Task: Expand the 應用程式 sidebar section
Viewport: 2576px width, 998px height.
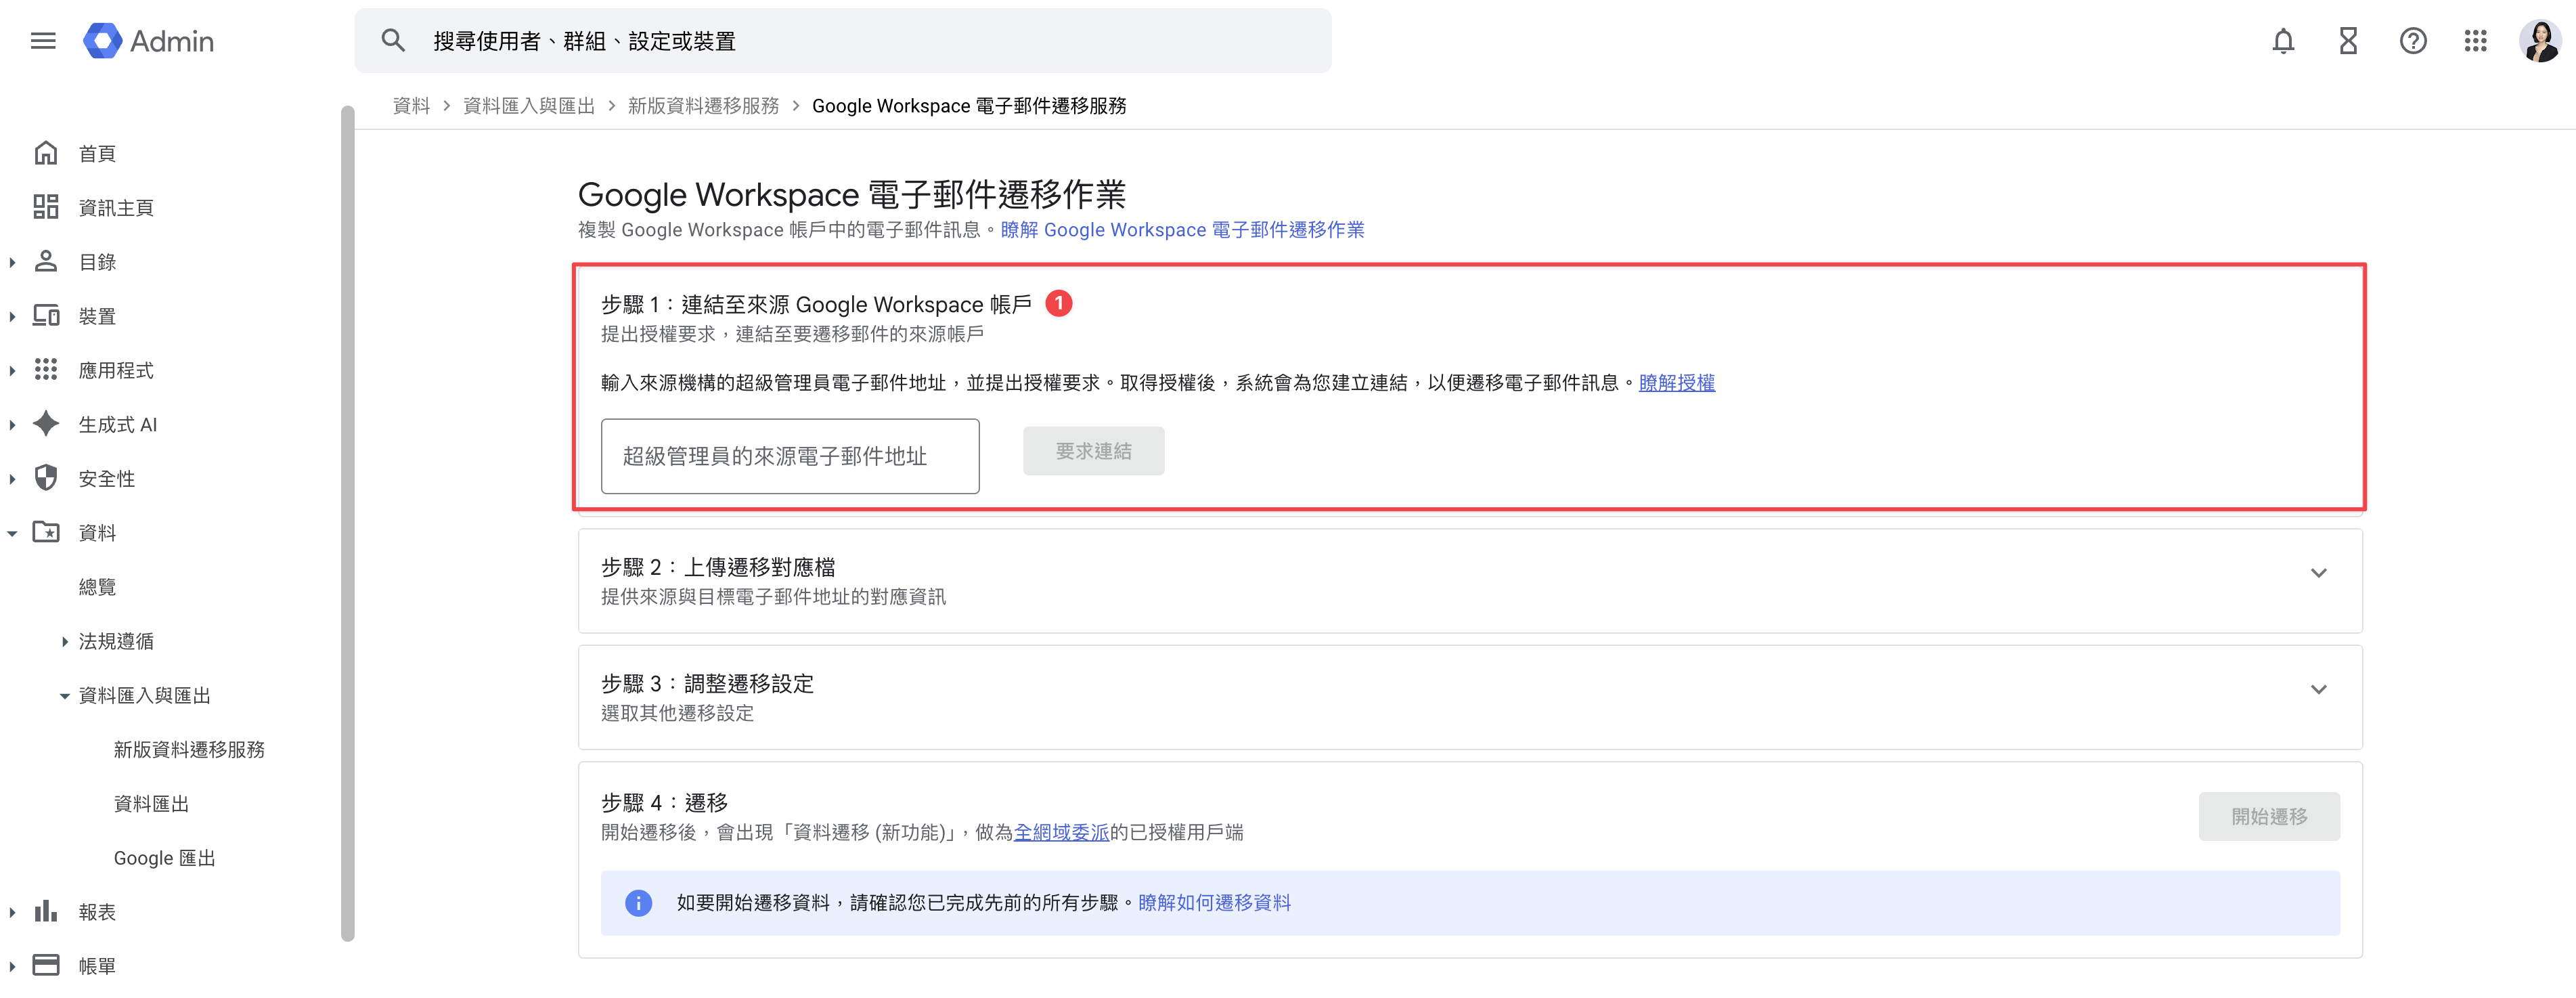Action: 12,370
